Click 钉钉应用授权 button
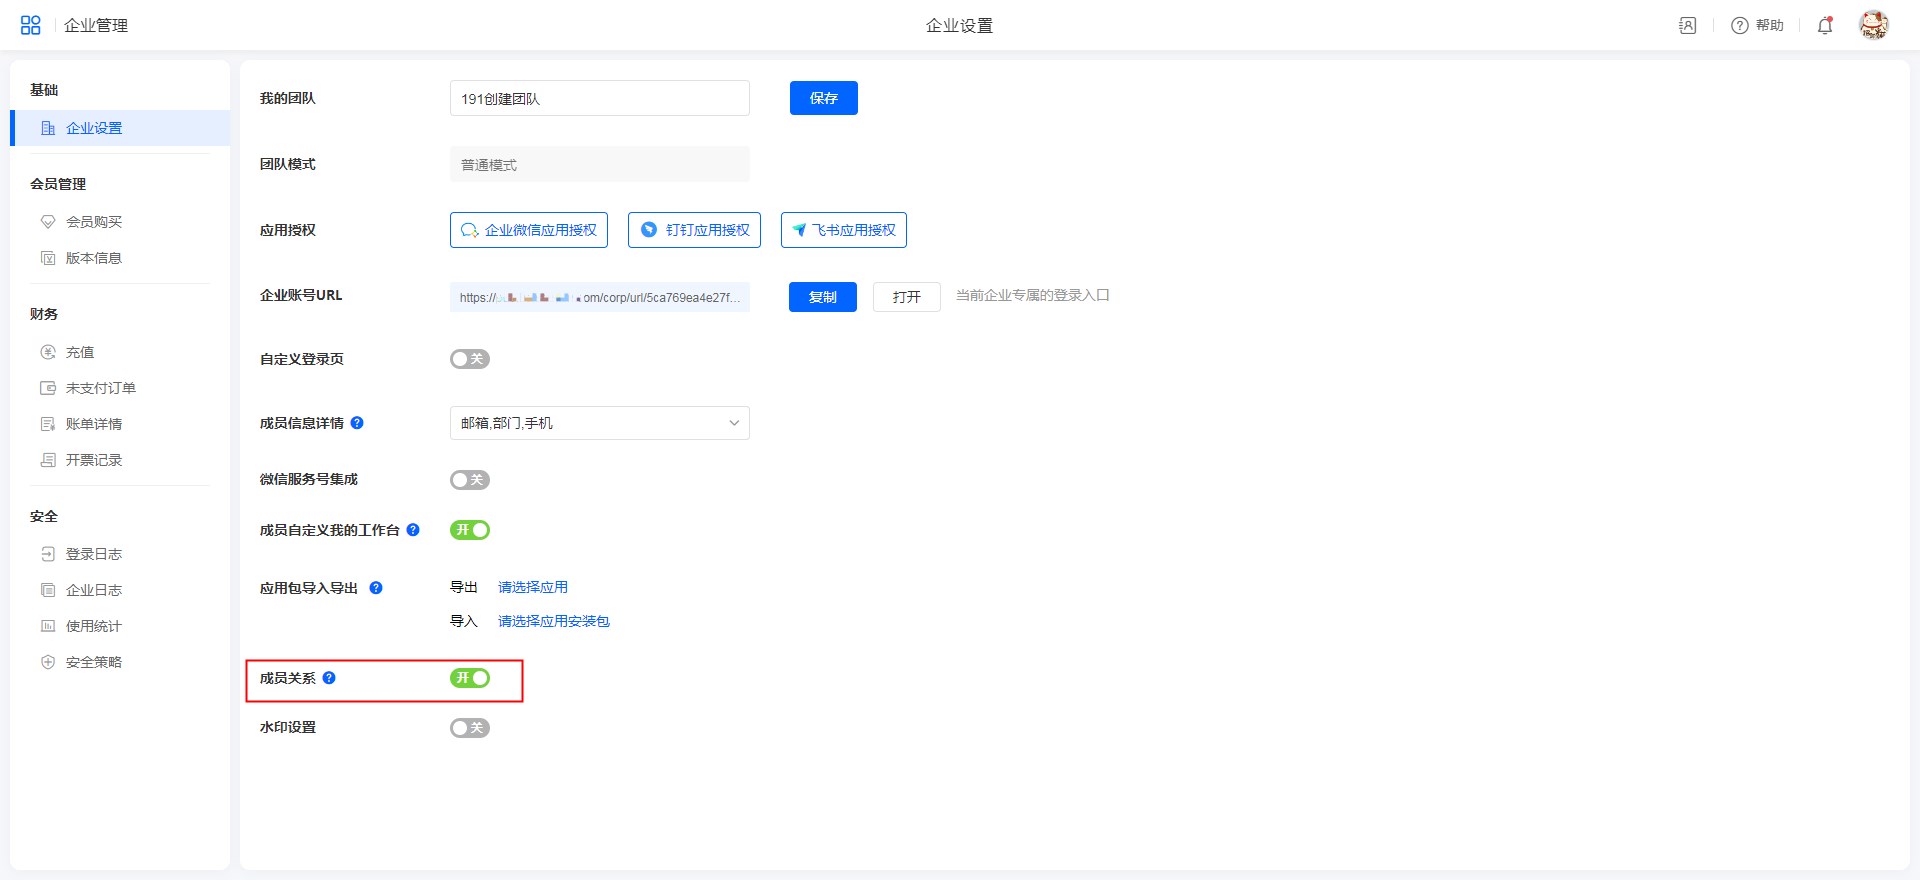Viewport: 1920px width, 880px height. coord(694,230)
